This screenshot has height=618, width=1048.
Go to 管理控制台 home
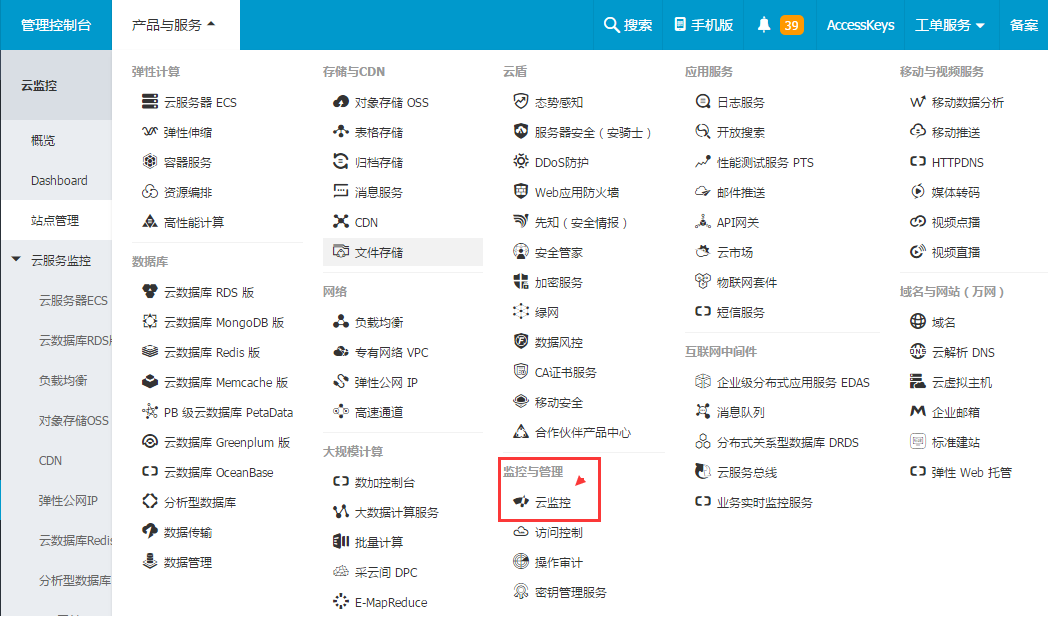coord(56,25)
